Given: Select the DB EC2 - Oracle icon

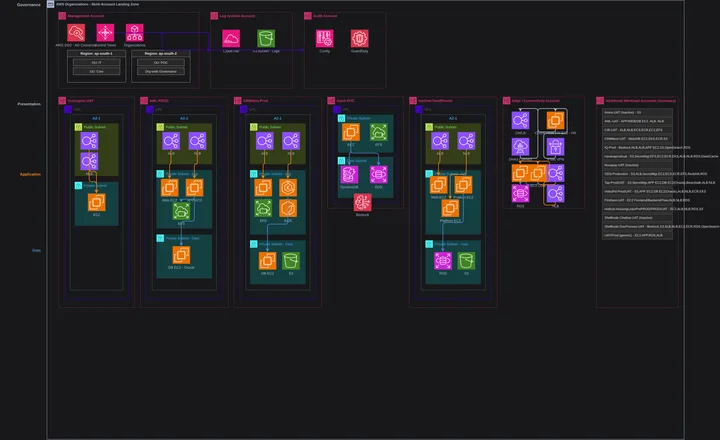Looking at the screenshot, I should pos(181,255).
